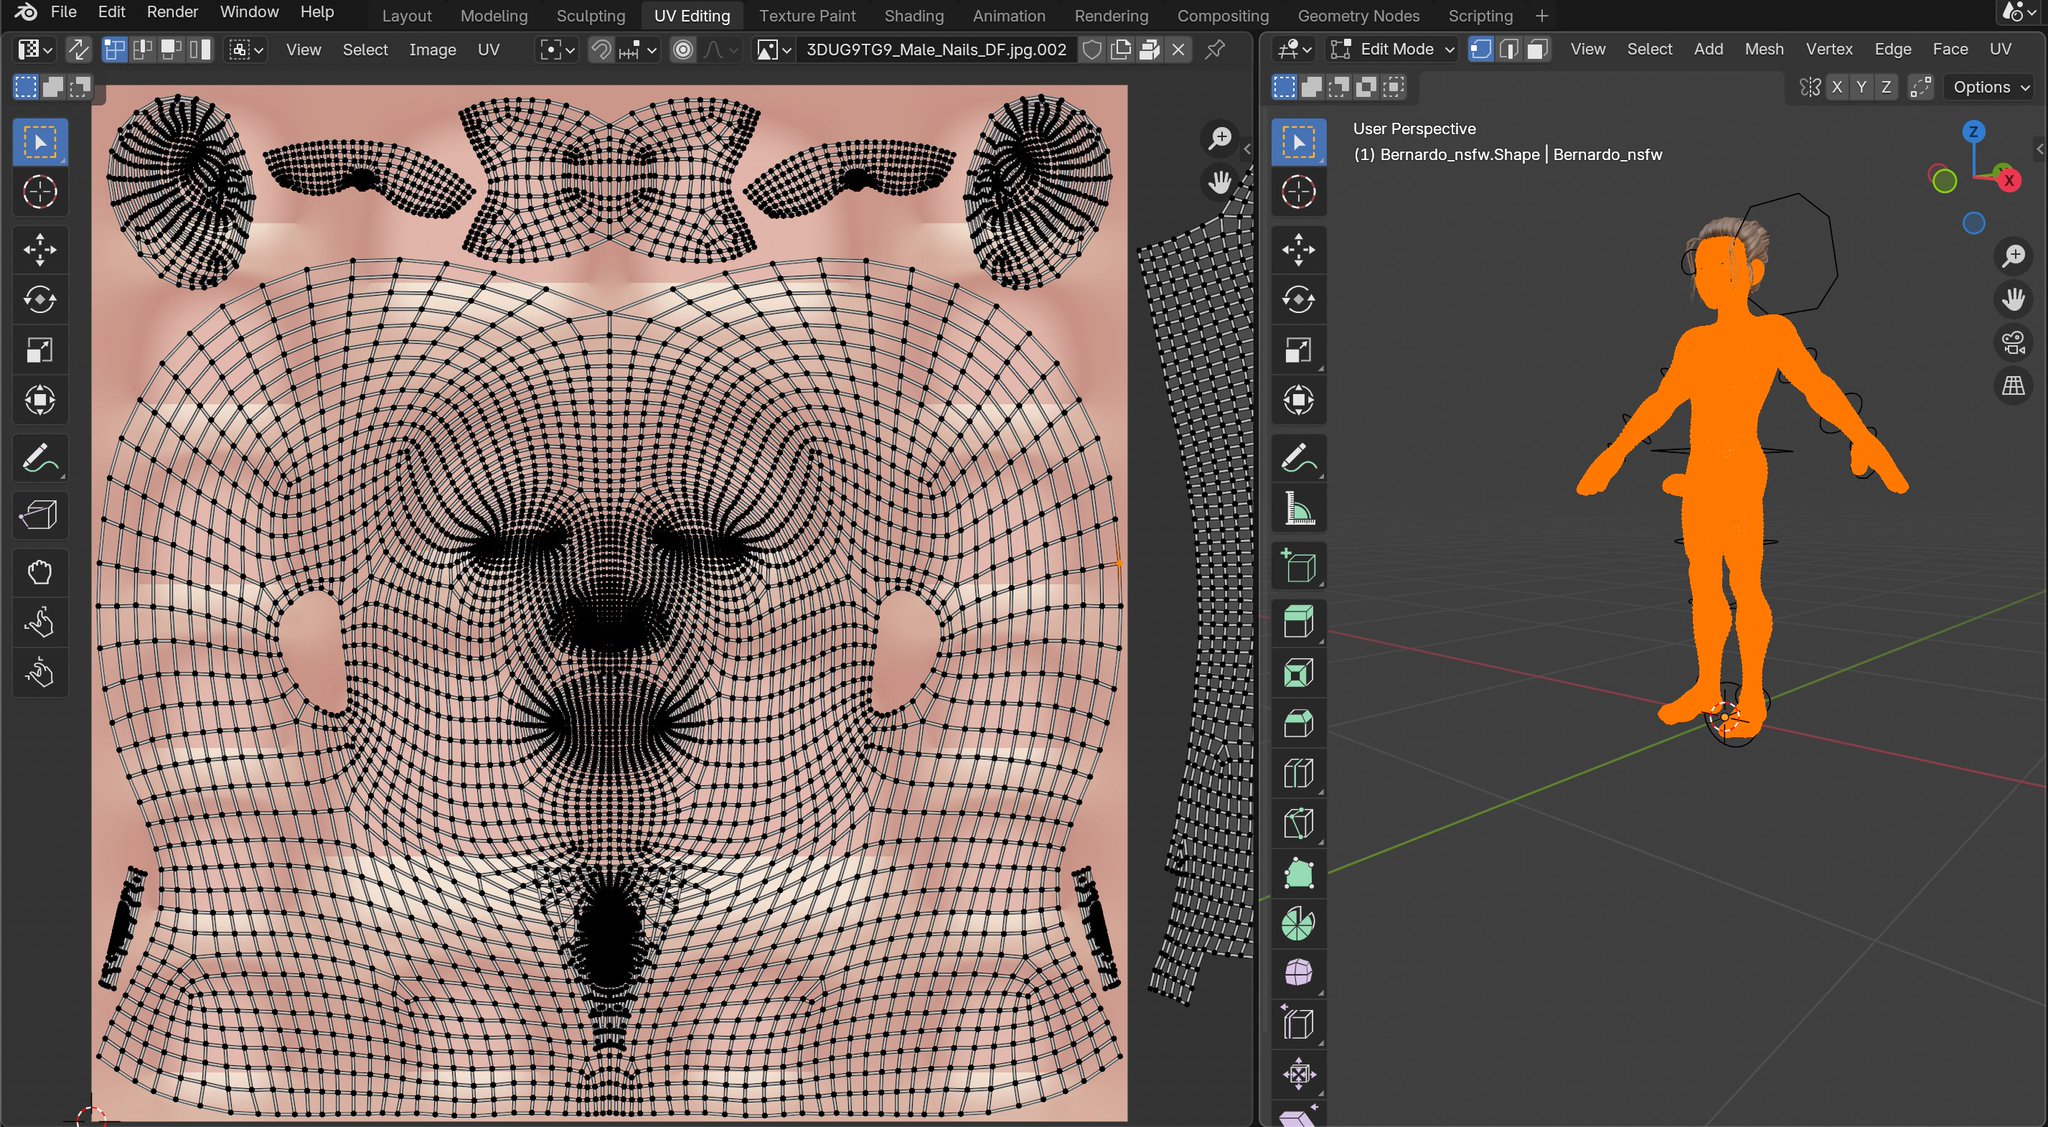
Task: Select the Poly Build tool
Action: point(1298,873)
